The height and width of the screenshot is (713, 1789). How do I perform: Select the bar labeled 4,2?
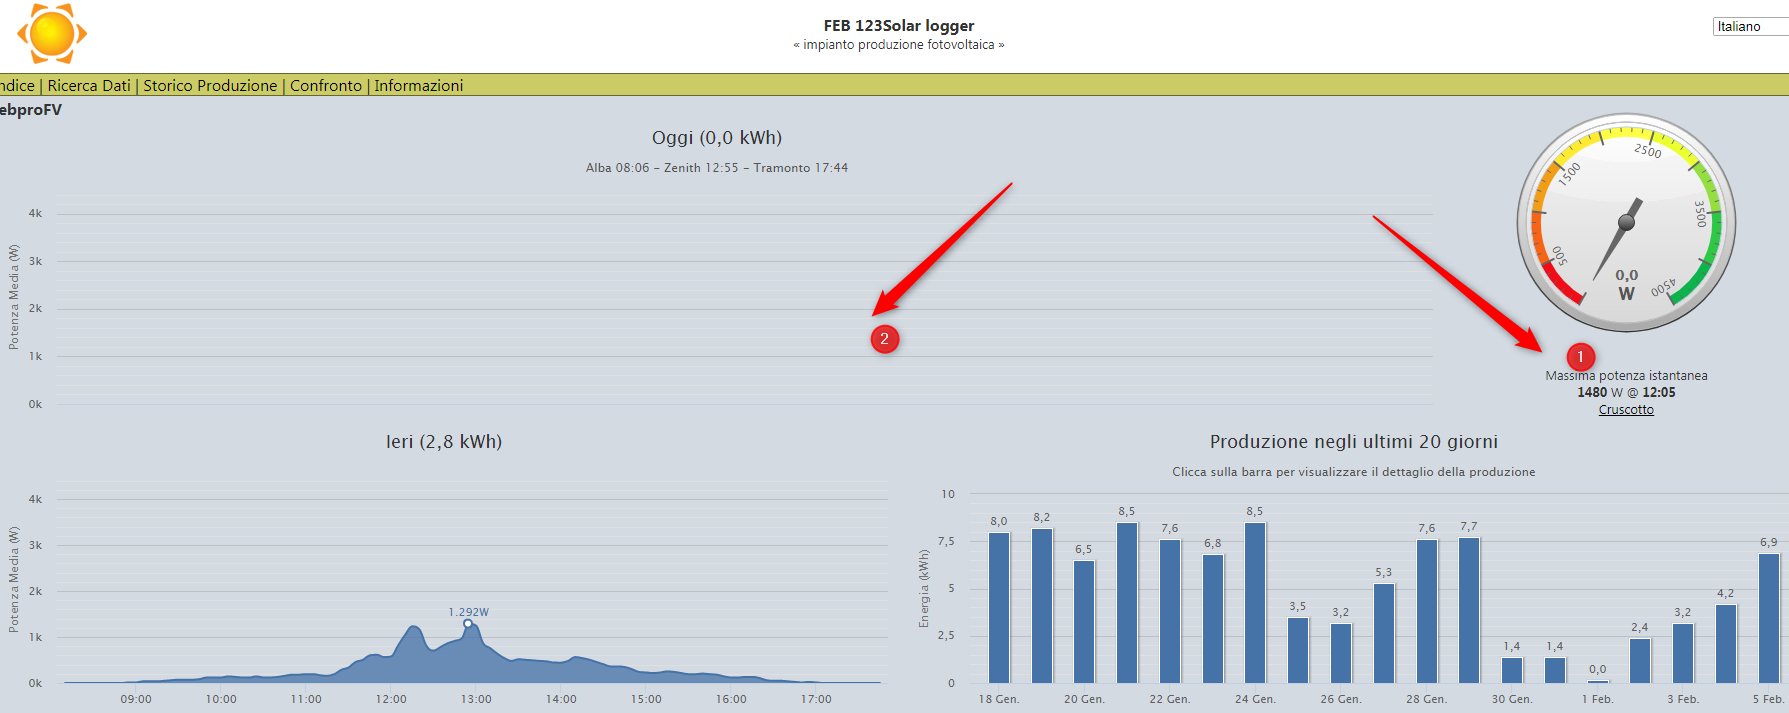[1726, 644]
